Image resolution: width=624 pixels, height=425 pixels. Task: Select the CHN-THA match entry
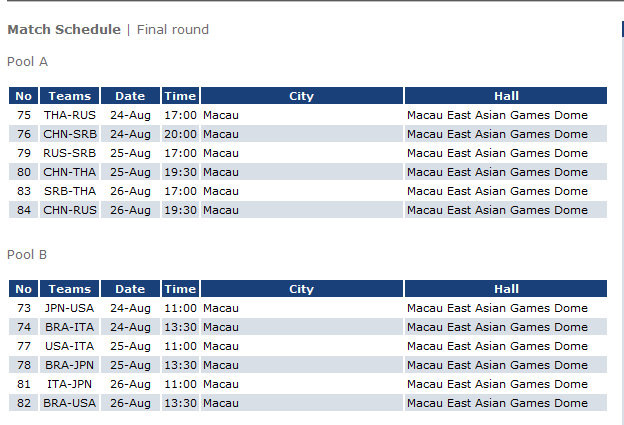(x=69, y=172)
